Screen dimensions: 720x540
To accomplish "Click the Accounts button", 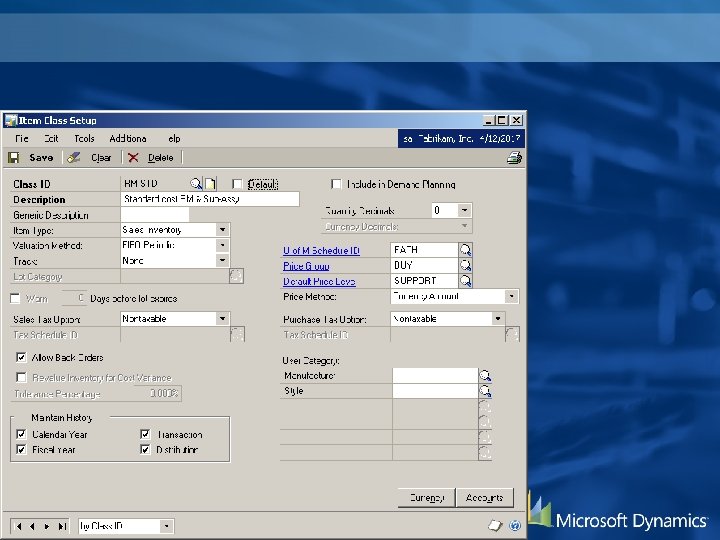I will pos(484,498).
